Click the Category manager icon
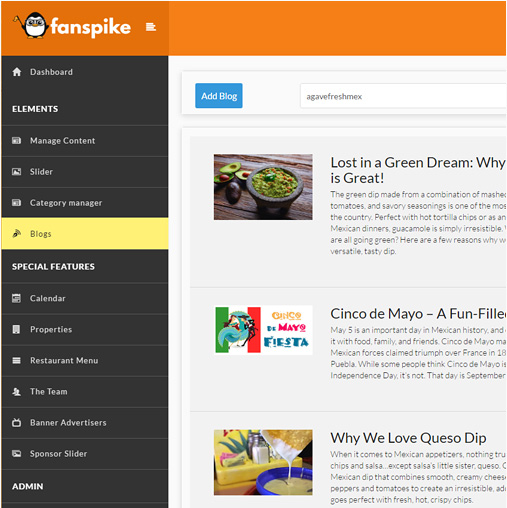The height and width of the screenshot is (508, 507). point(17,203)
